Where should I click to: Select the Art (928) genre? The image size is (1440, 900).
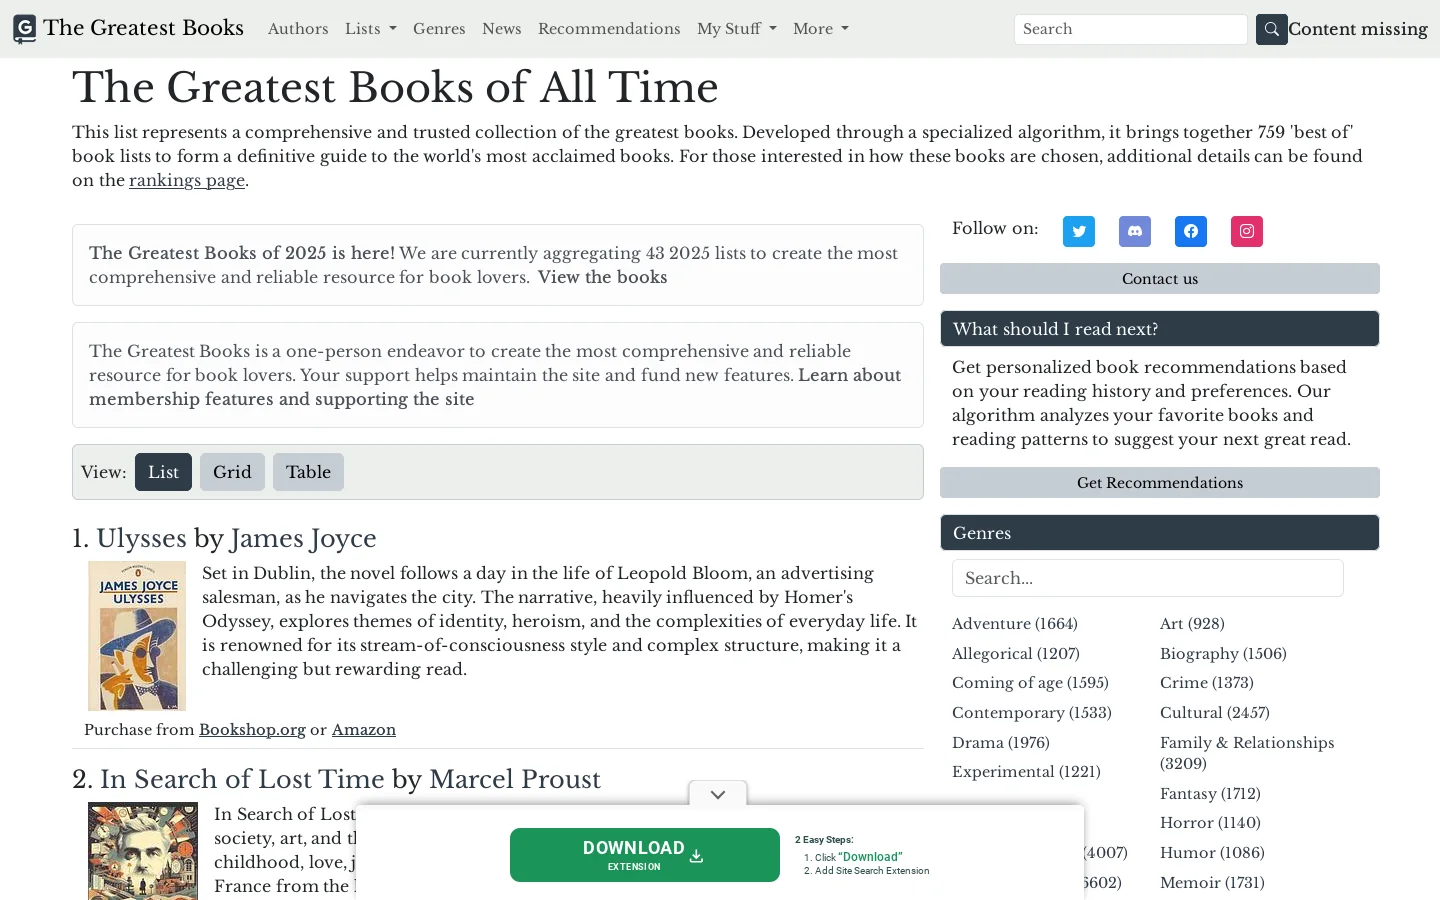pos(1192,624)
